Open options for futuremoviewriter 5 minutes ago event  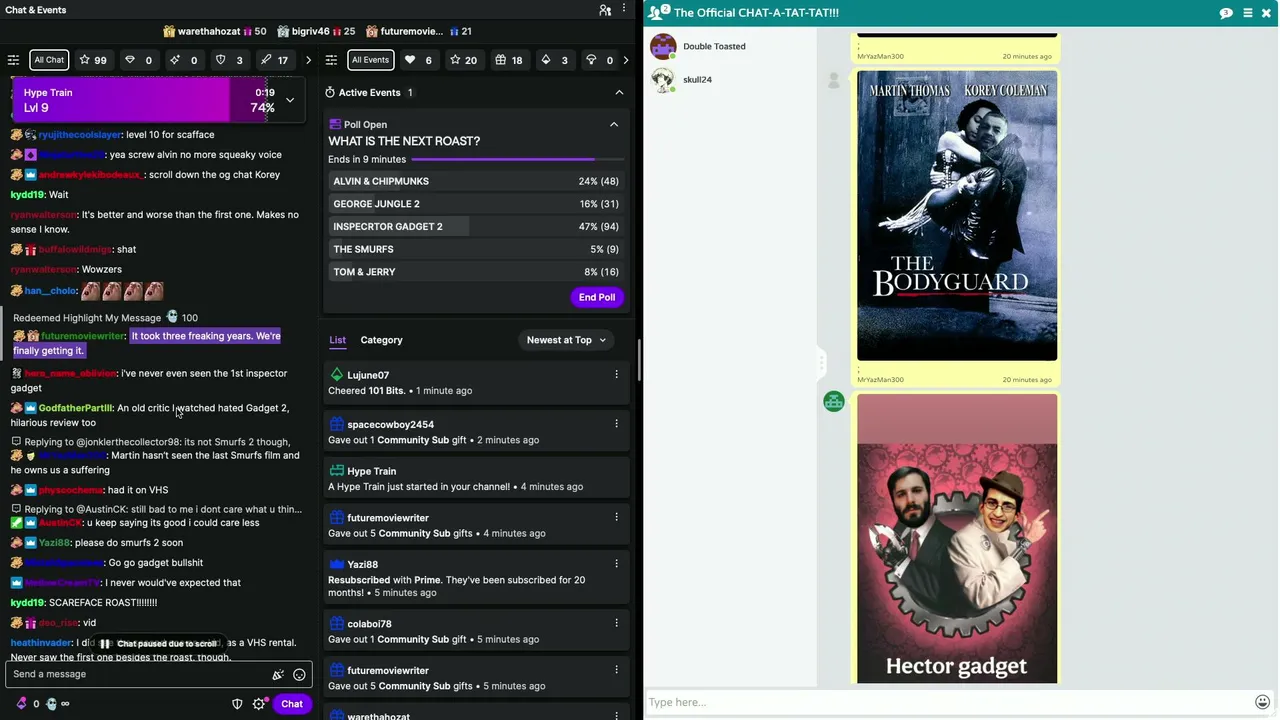(x=616, y=670)
